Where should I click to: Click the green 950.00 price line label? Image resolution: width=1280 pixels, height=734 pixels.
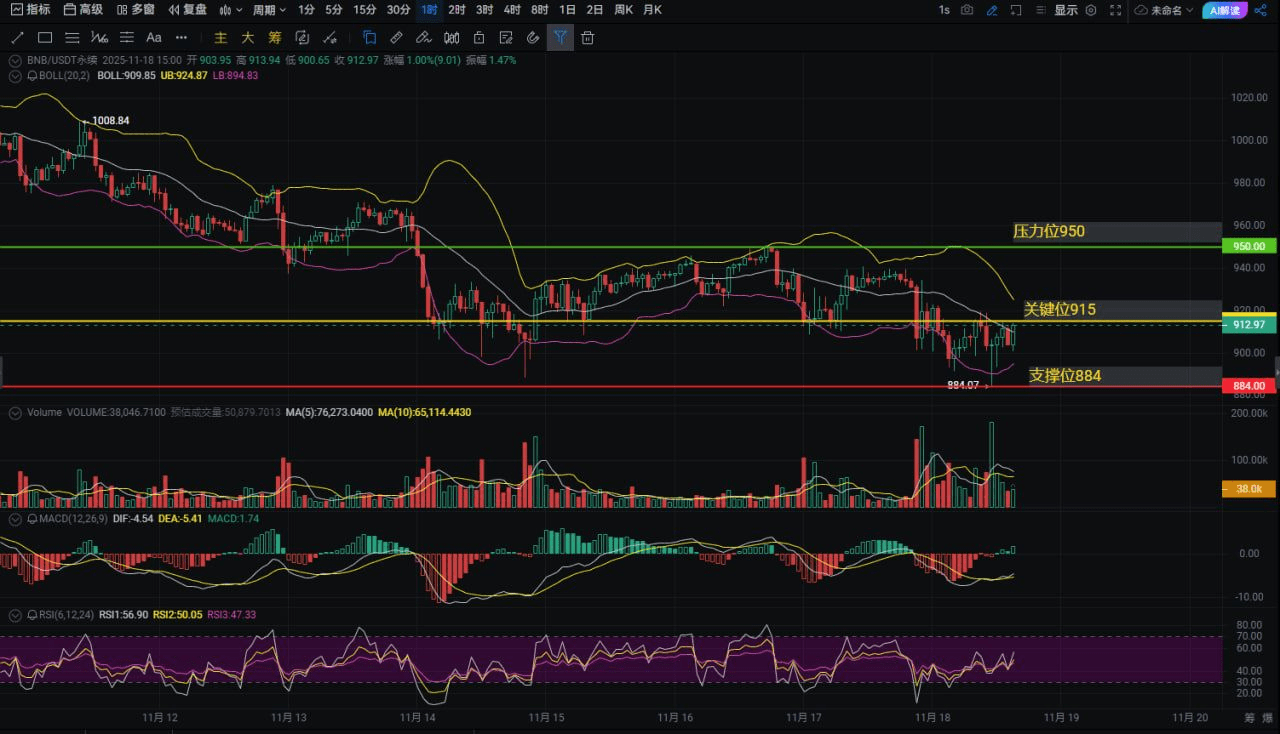(1249, 246)
